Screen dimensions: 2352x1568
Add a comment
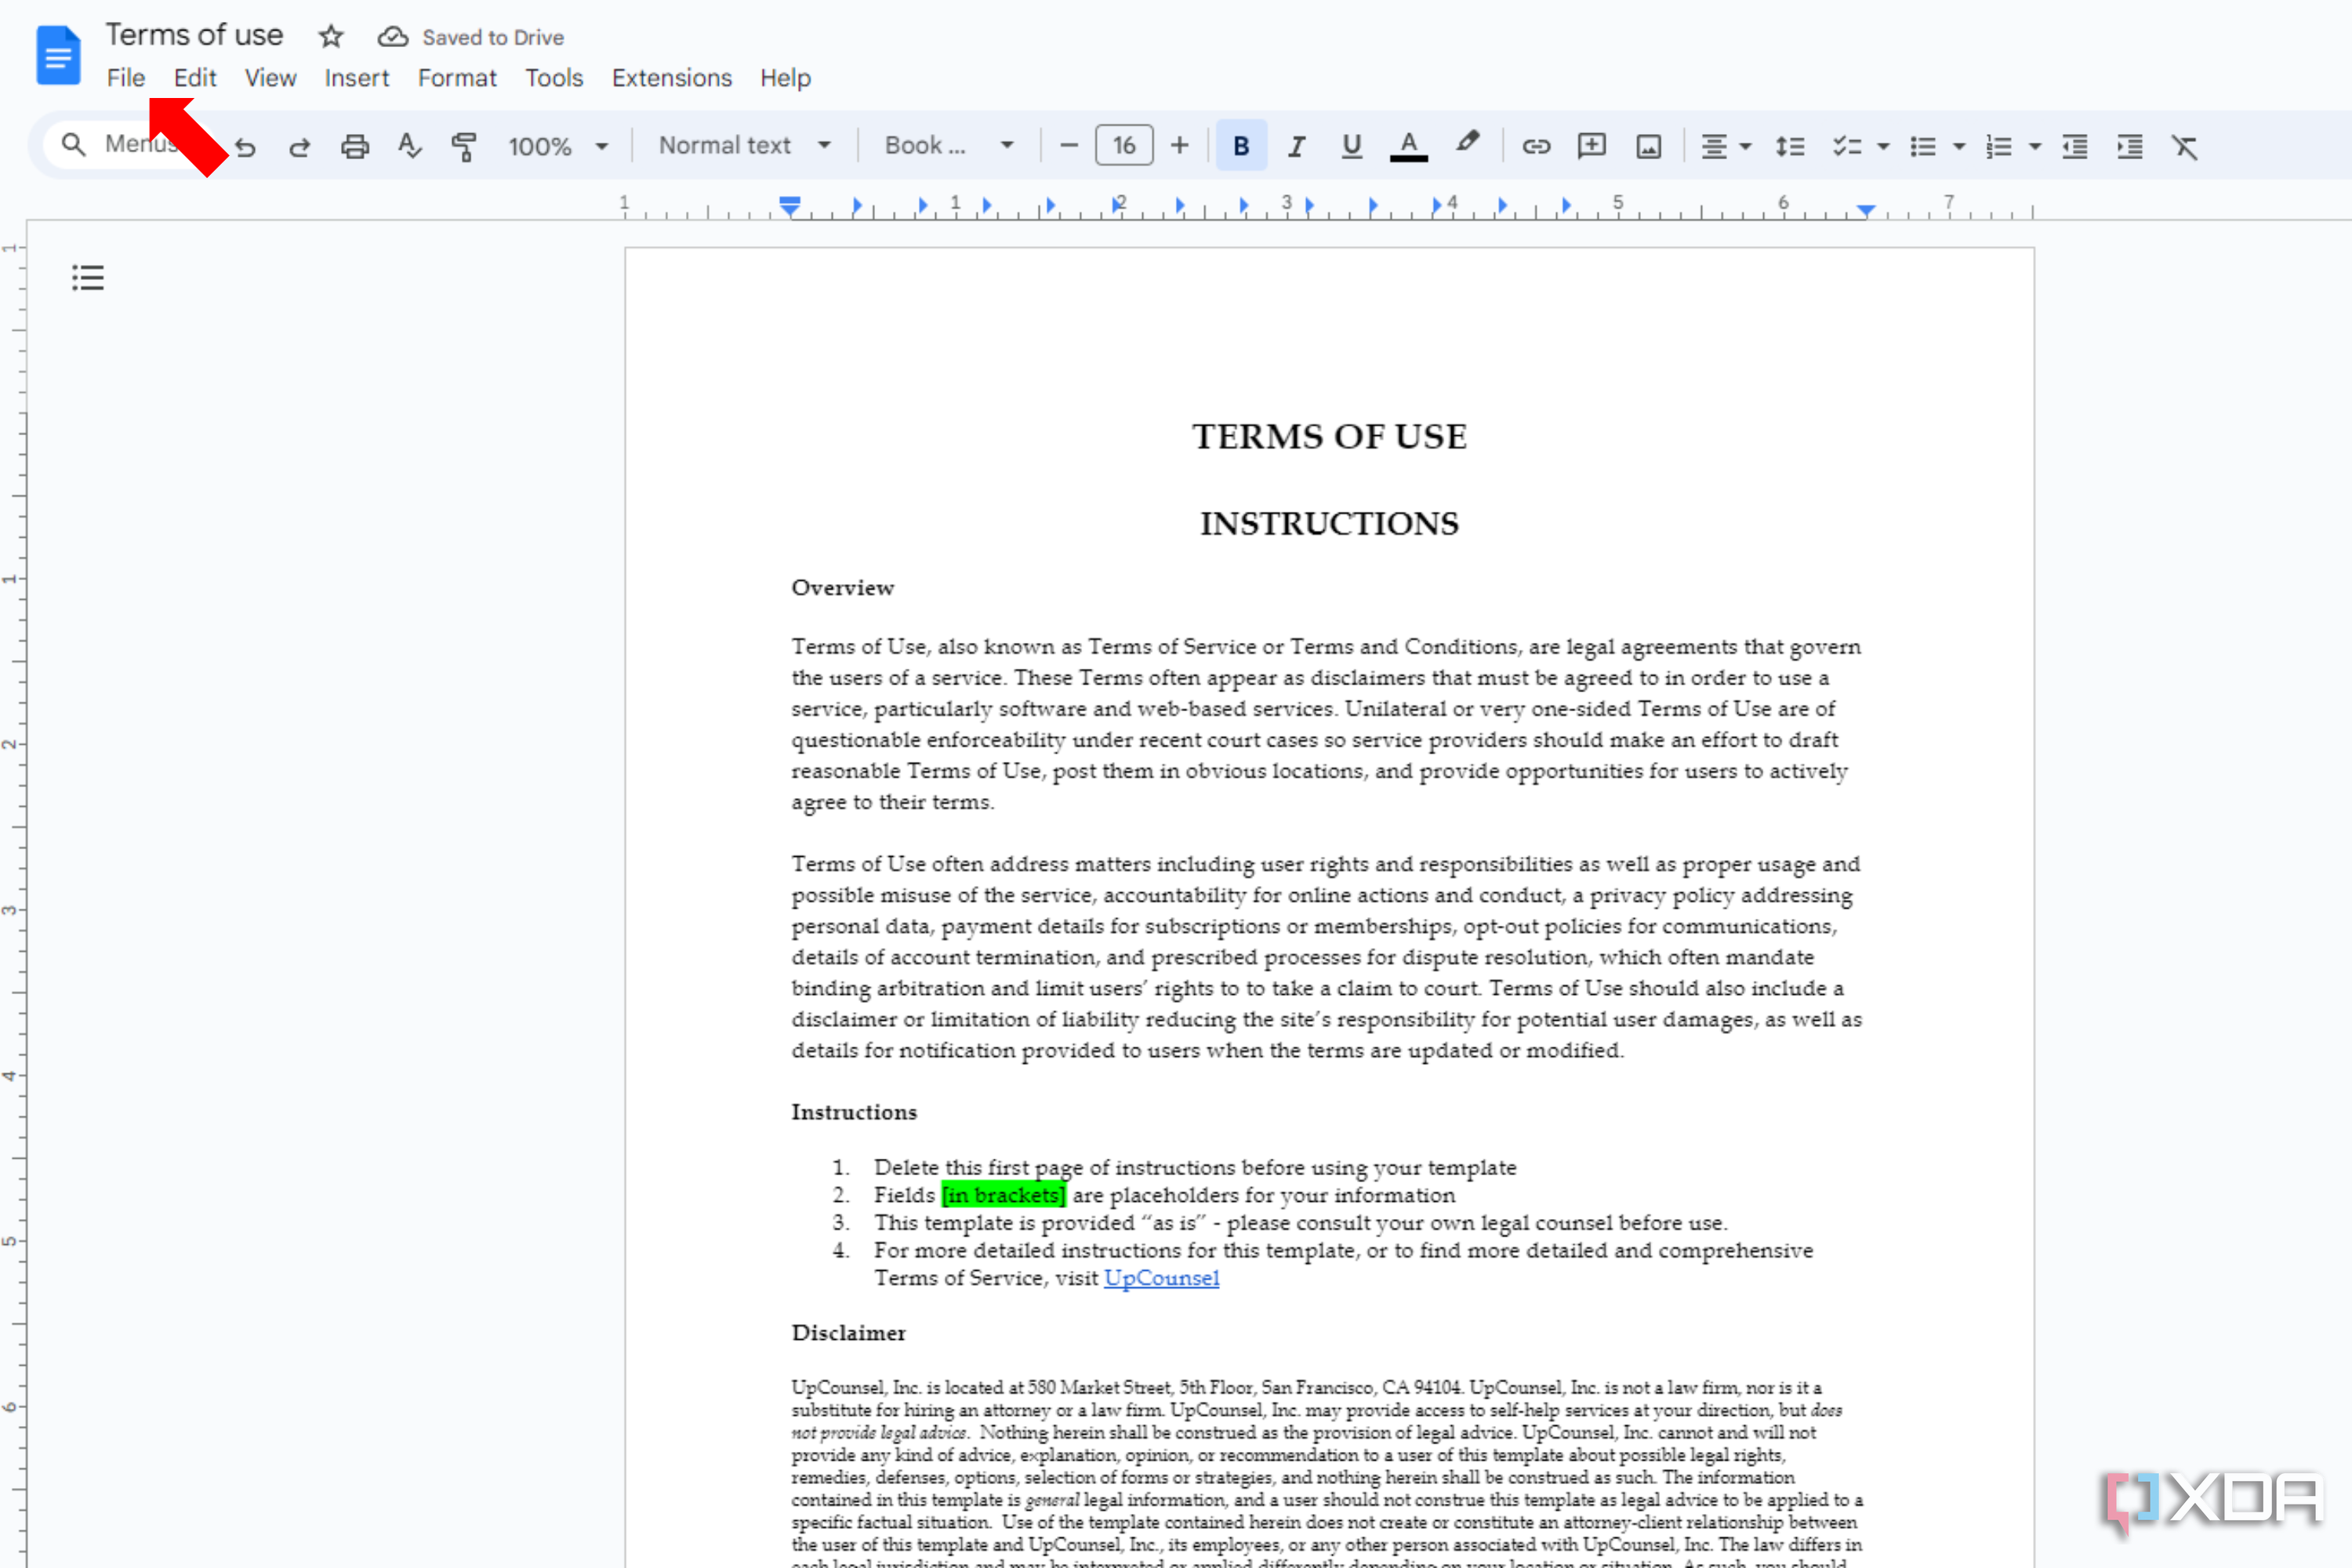(1591, 146)
